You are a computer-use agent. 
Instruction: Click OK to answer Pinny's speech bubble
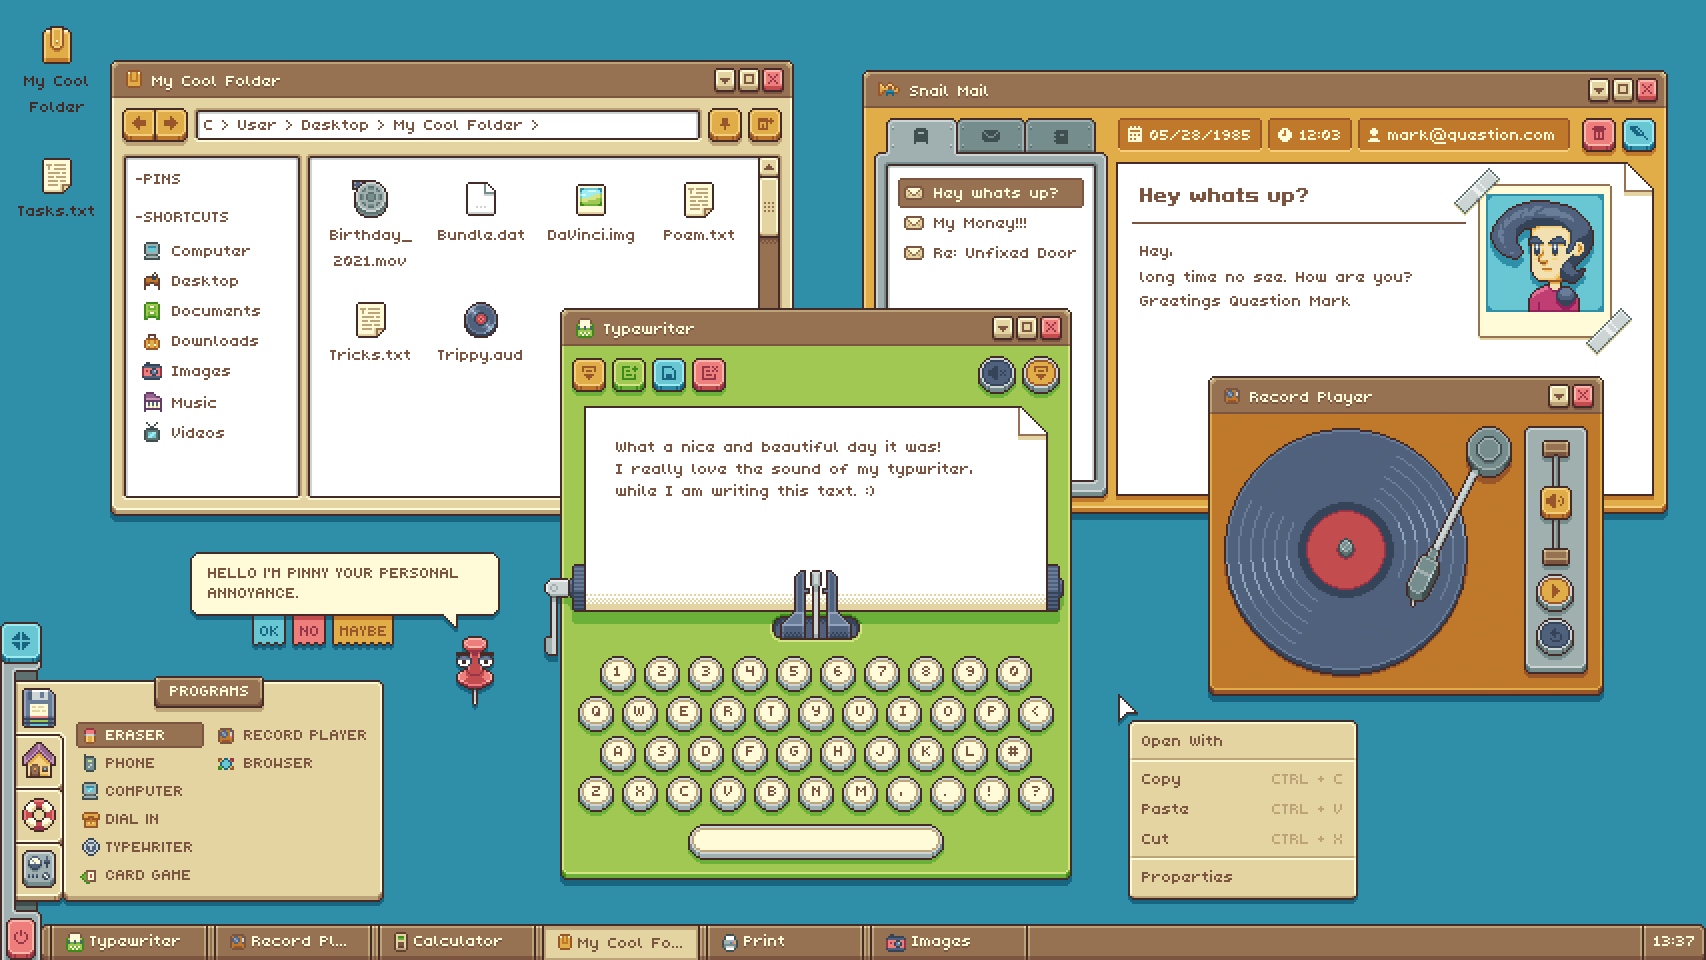pyautogui.click(x=268, y=631)
